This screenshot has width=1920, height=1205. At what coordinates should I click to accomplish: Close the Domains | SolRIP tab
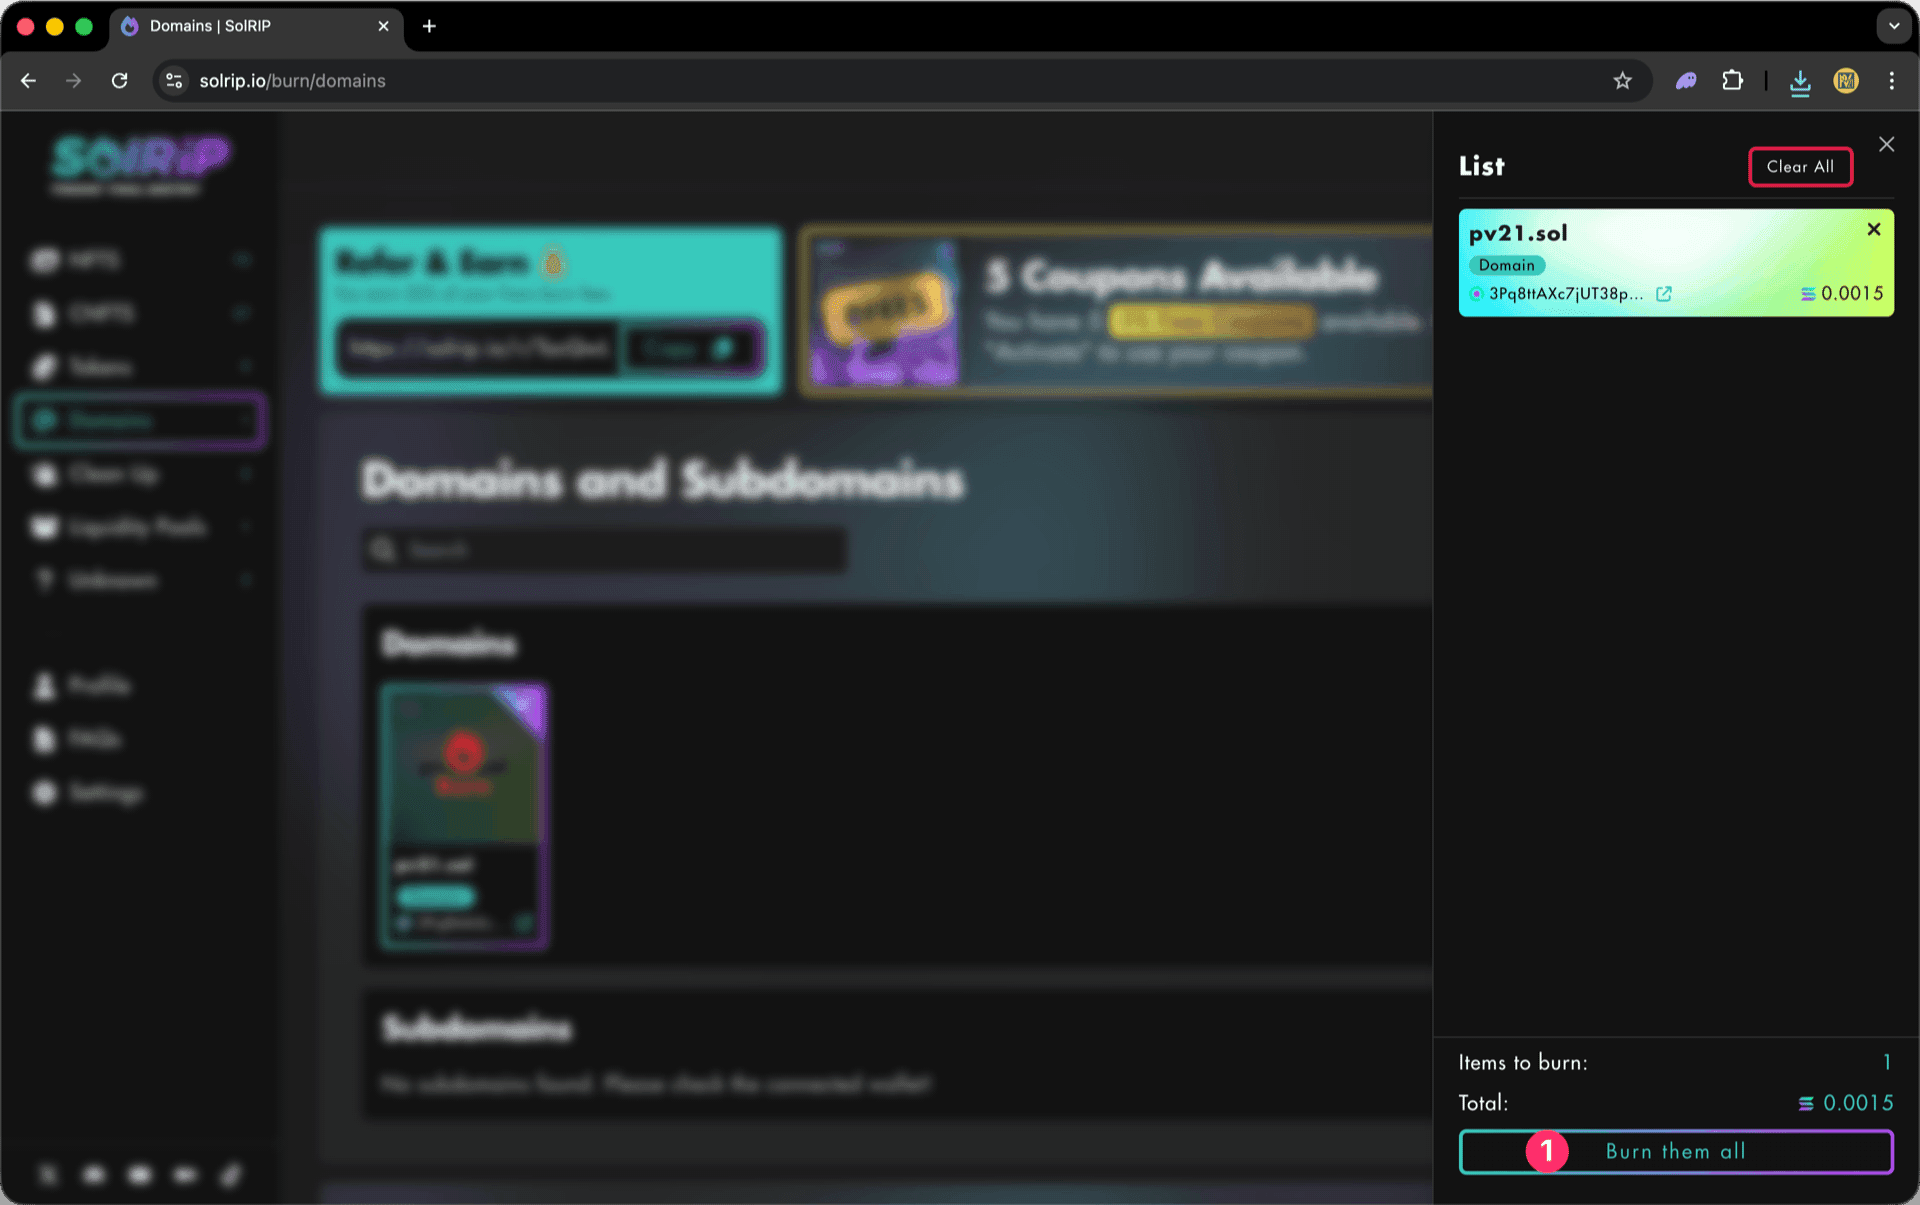[x=383, y=27]
